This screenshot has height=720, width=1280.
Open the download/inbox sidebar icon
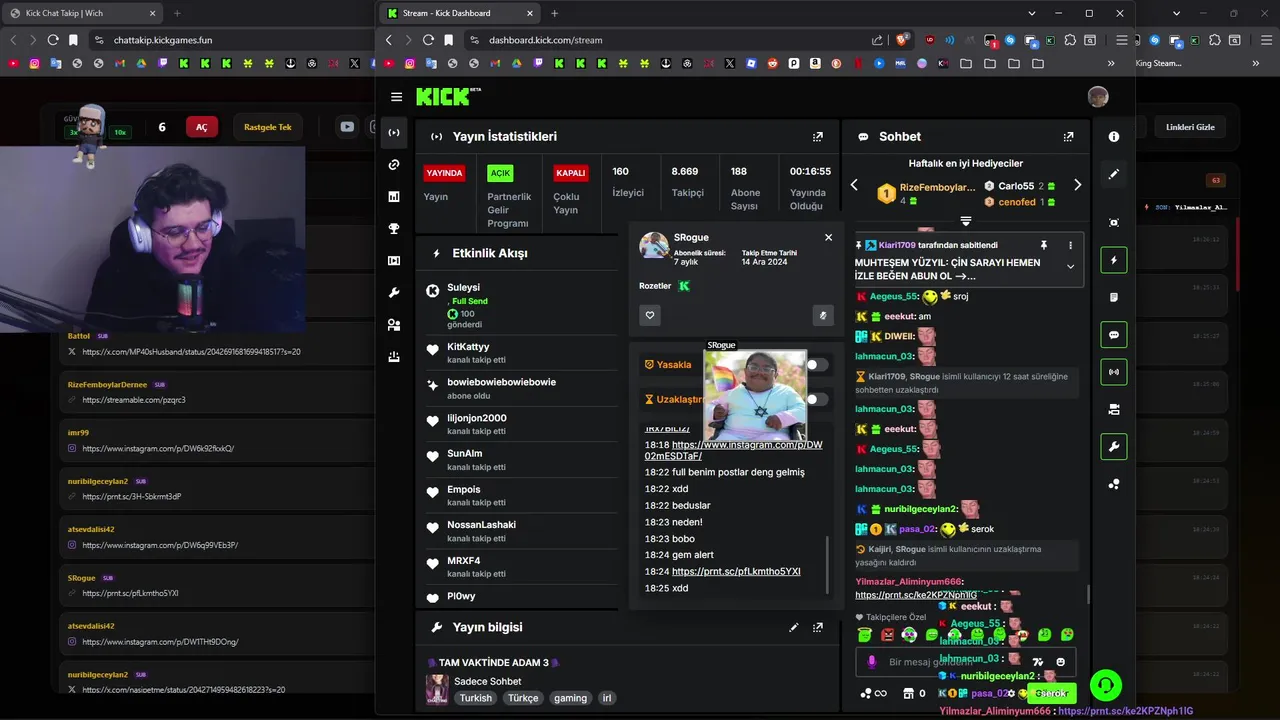click(394, 357)
